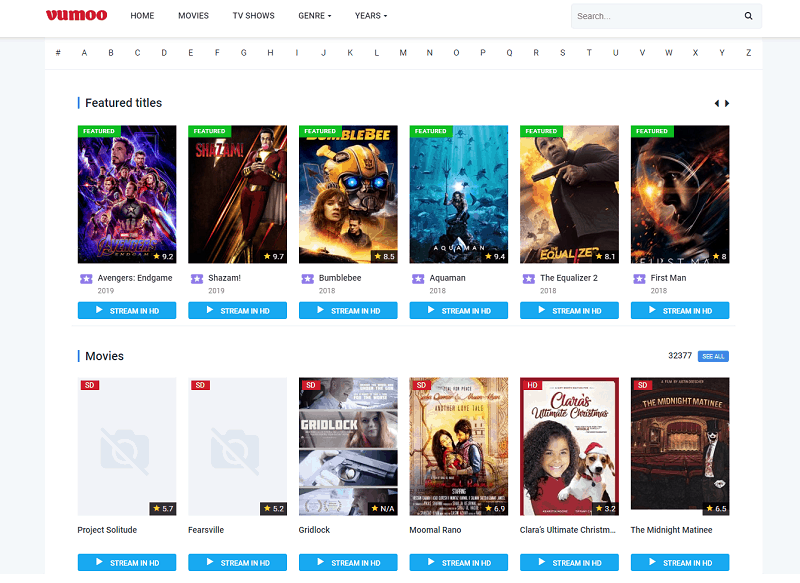Stream Project Solitude in HD
The image size is (800, 583).
[127, 562]
